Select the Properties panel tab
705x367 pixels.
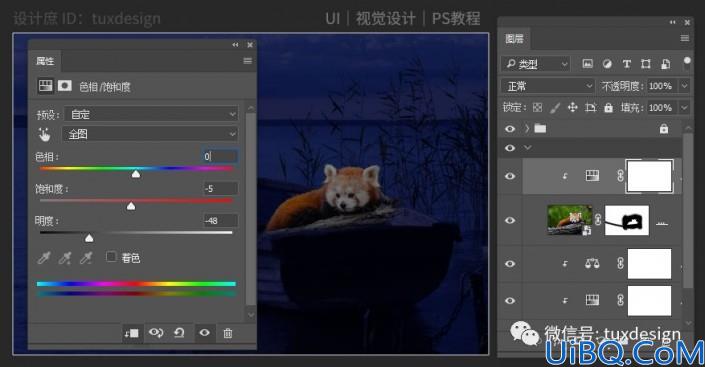(x=45, y=61)
